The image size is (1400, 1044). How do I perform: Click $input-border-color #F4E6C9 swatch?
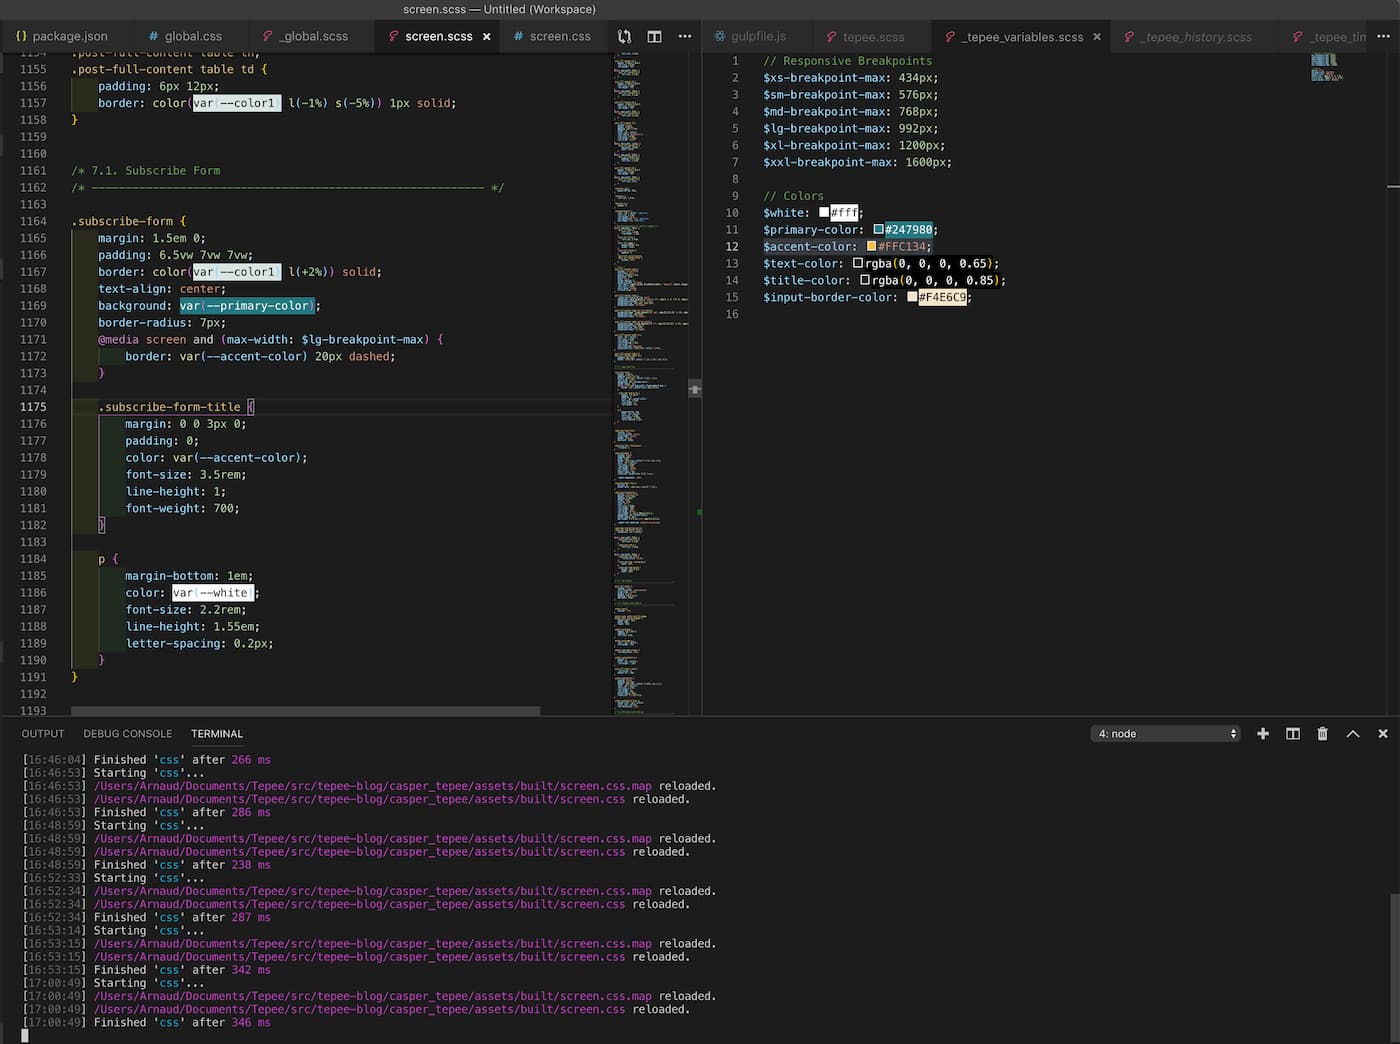pos(912,298)
